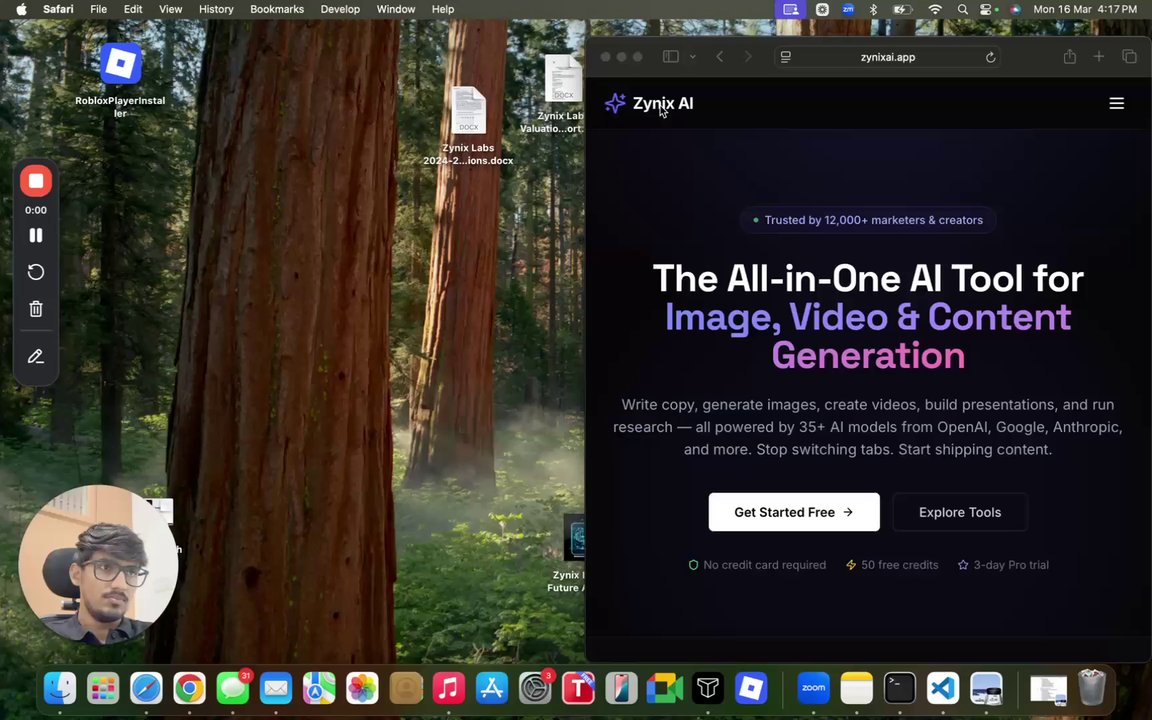Add a new tab with the plus icon
Screen dimensions: 1152x720
coord(1098,57)
